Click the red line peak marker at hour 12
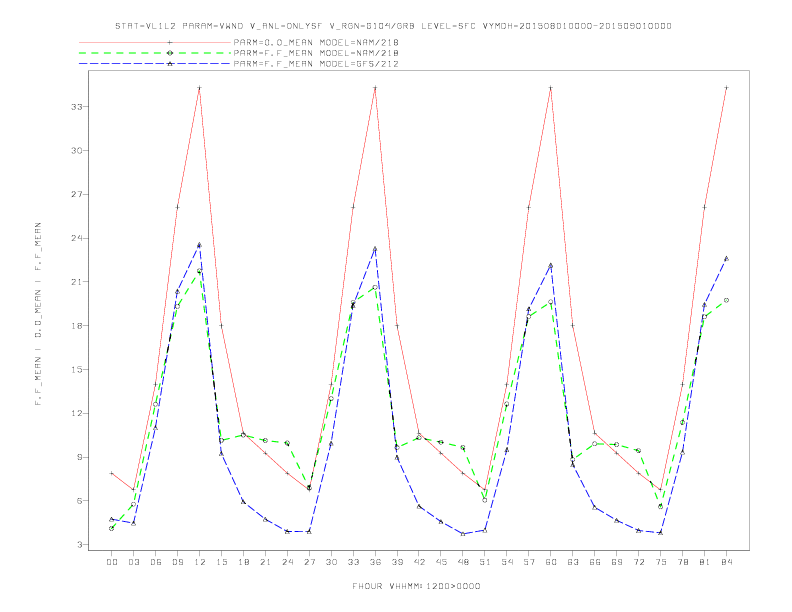The image size is (792, 612). (200, 88)
